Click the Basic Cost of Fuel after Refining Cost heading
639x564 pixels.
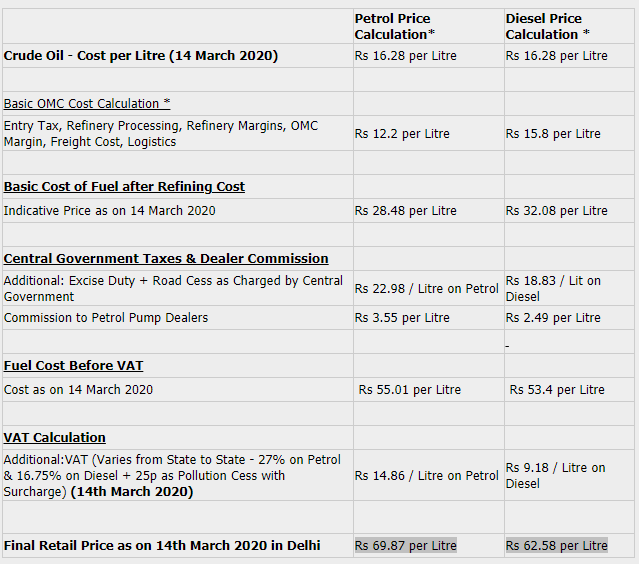[x=124, y=186]
